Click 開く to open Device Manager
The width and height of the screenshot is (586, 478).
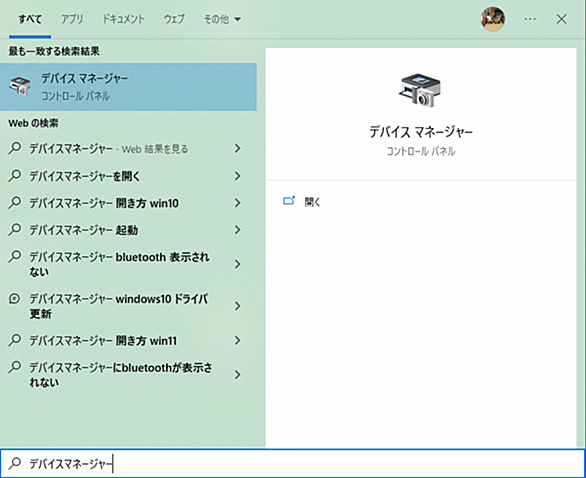coord(312,202)
